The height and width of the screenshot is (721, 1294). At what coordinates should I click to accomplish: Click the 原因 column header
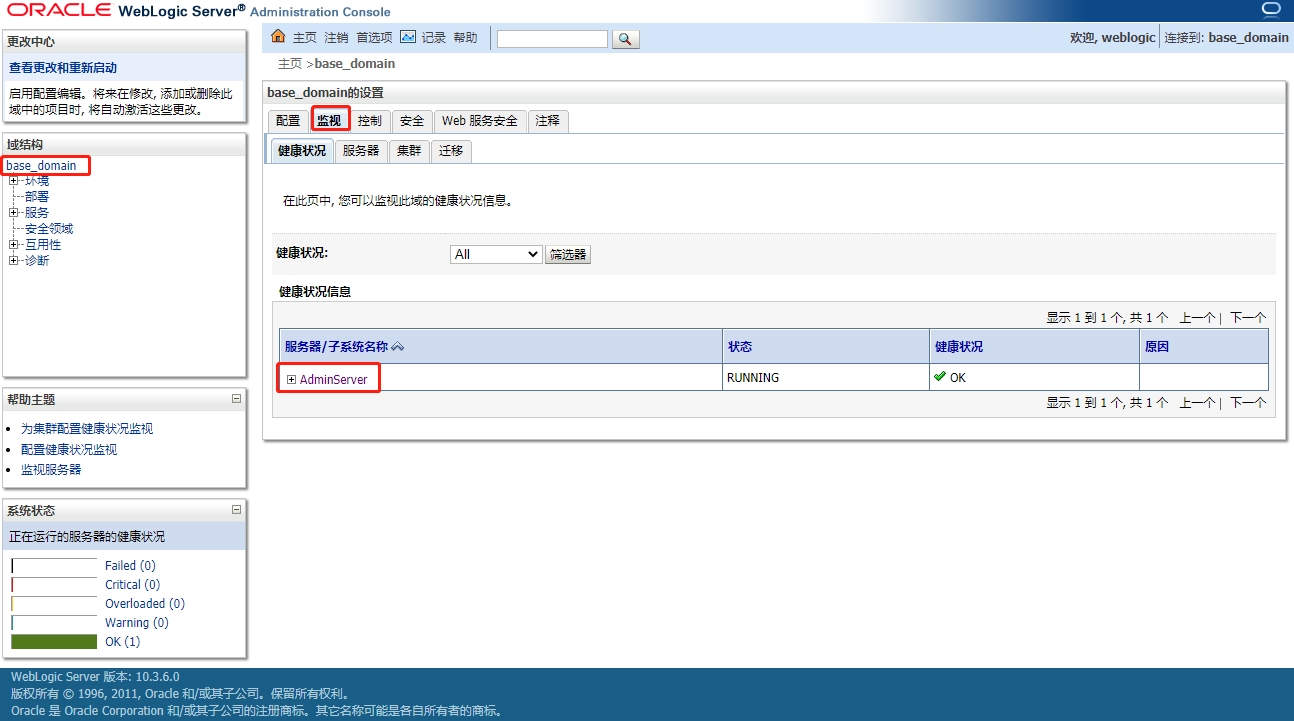pos(1157,347)
